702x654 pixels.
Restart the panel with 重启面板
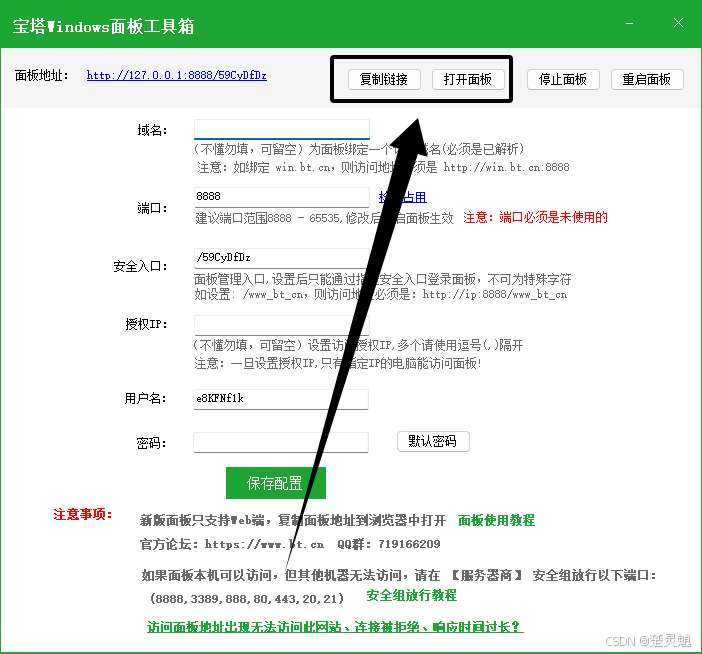tap(647, 80)
